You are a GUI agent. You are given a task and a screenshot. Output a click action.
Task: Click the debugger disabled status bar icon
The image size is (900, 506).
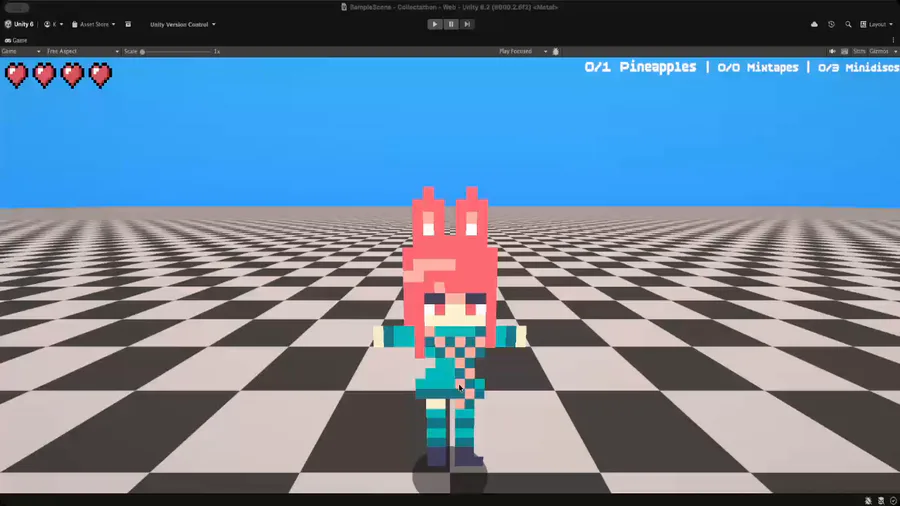point(868,501)
